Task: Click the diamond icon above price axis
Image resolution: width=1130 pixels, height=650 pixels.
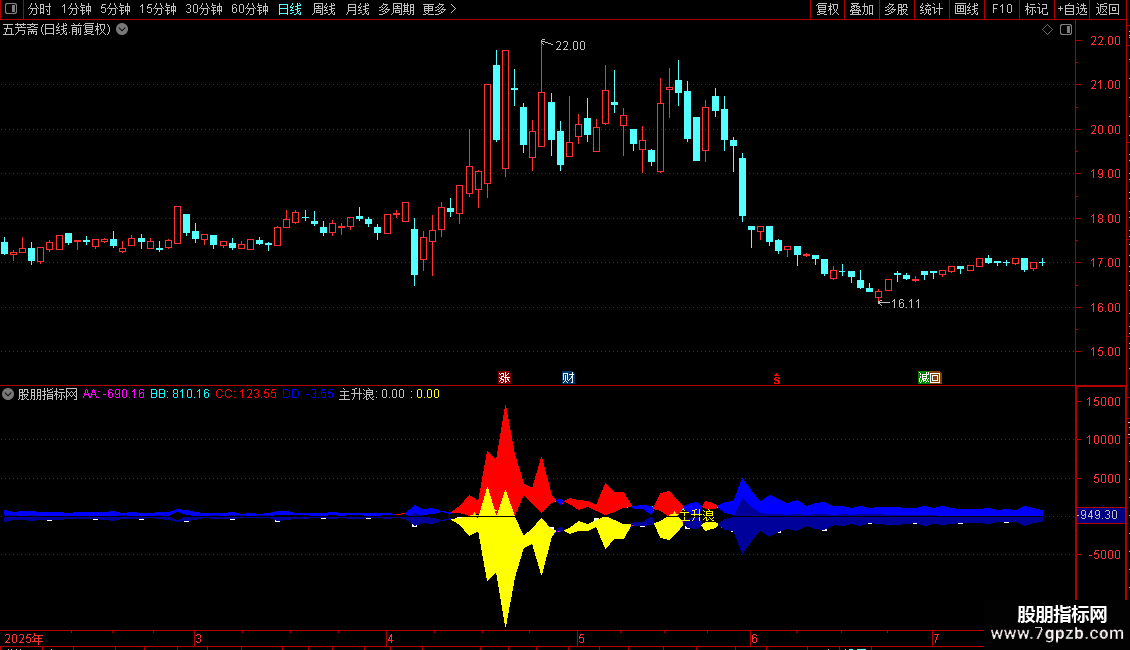Action: pos(1047,30)
